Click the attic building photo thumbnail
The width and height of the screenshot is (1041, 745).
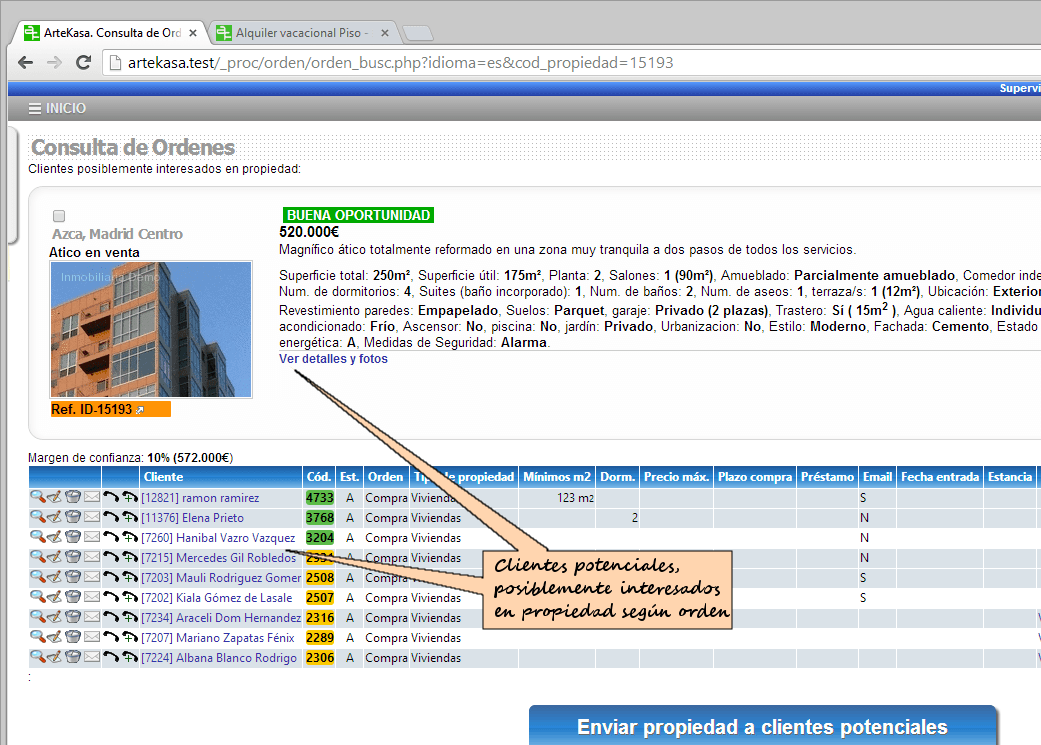click(x=151, y=329)
